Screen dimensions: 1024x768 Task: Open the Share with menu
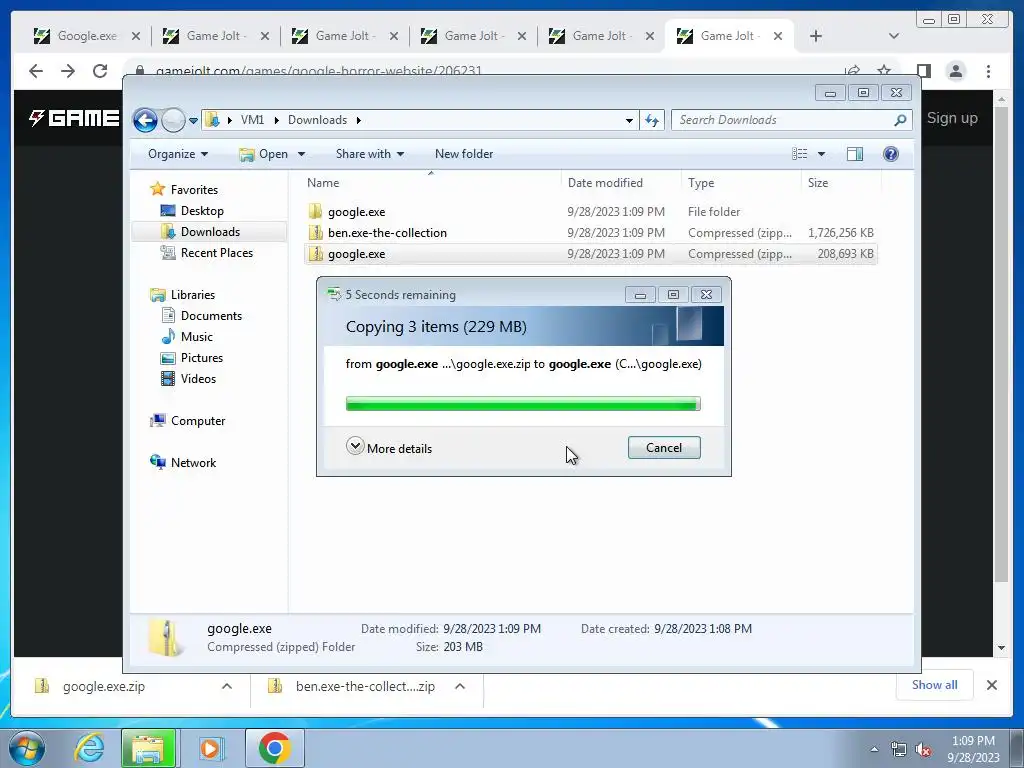click(370, 154)
